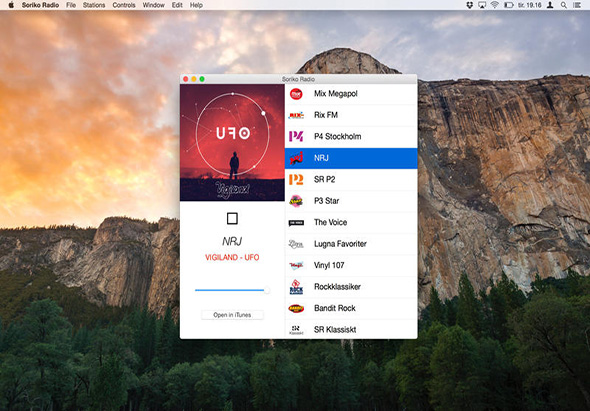Select the Rix FM station name
This screenshot has height=411, width=590.
point(326,115)
